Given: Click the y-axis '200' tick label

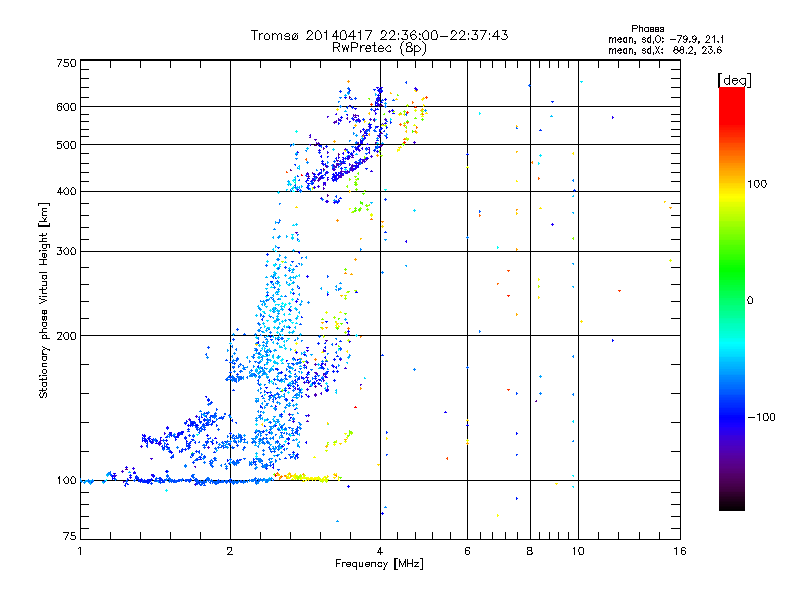Looking at the screenshot, I should point(66,336).
